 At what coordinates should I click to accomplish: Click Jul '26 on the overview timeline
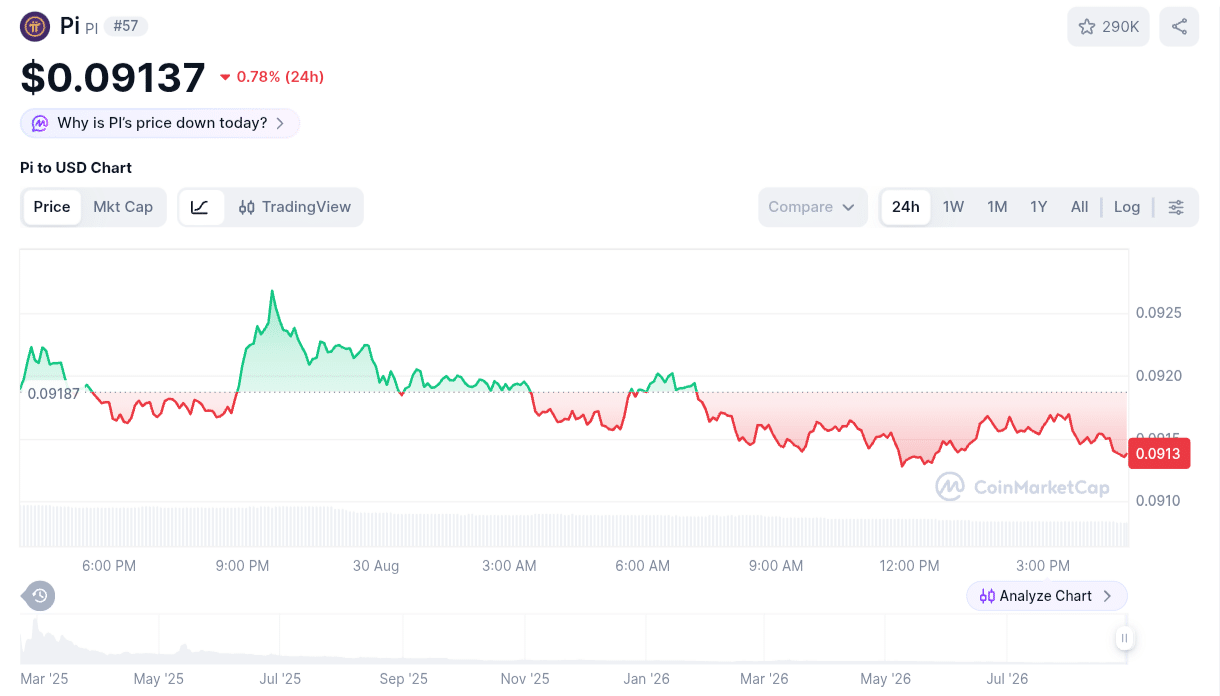(1005, 679)
